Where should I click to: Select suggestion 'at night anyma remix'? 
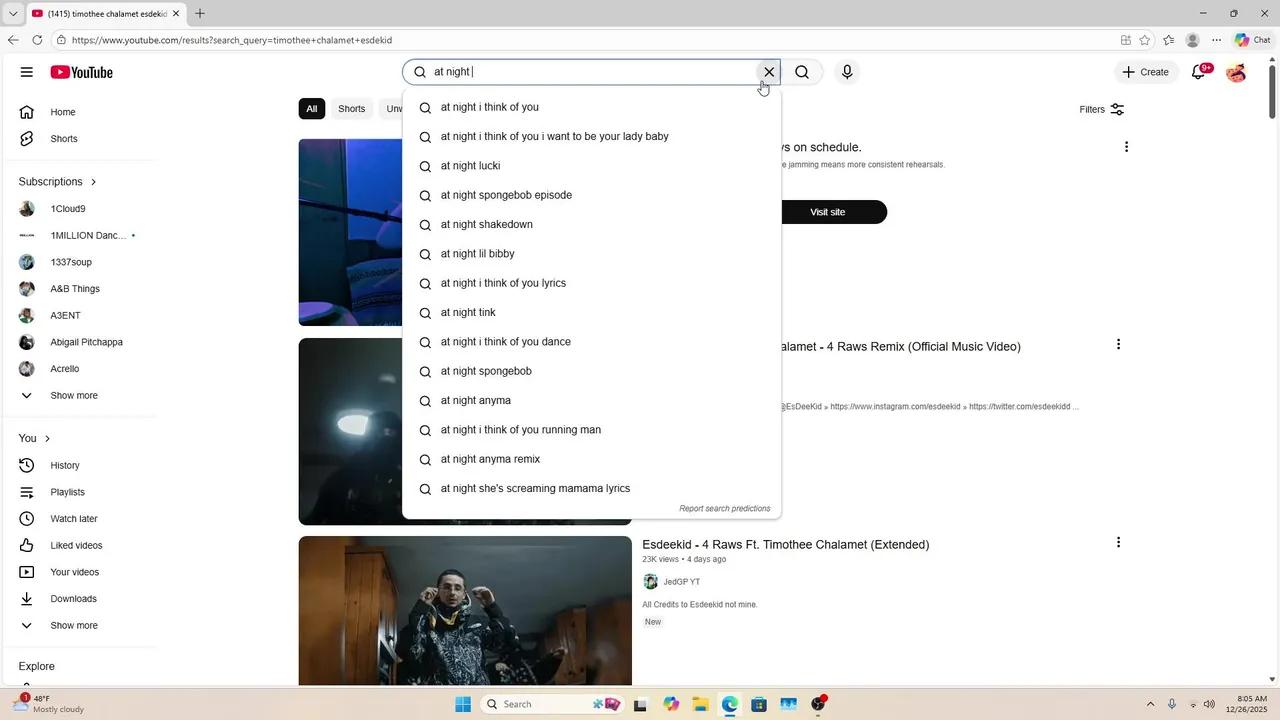point(591,460)
